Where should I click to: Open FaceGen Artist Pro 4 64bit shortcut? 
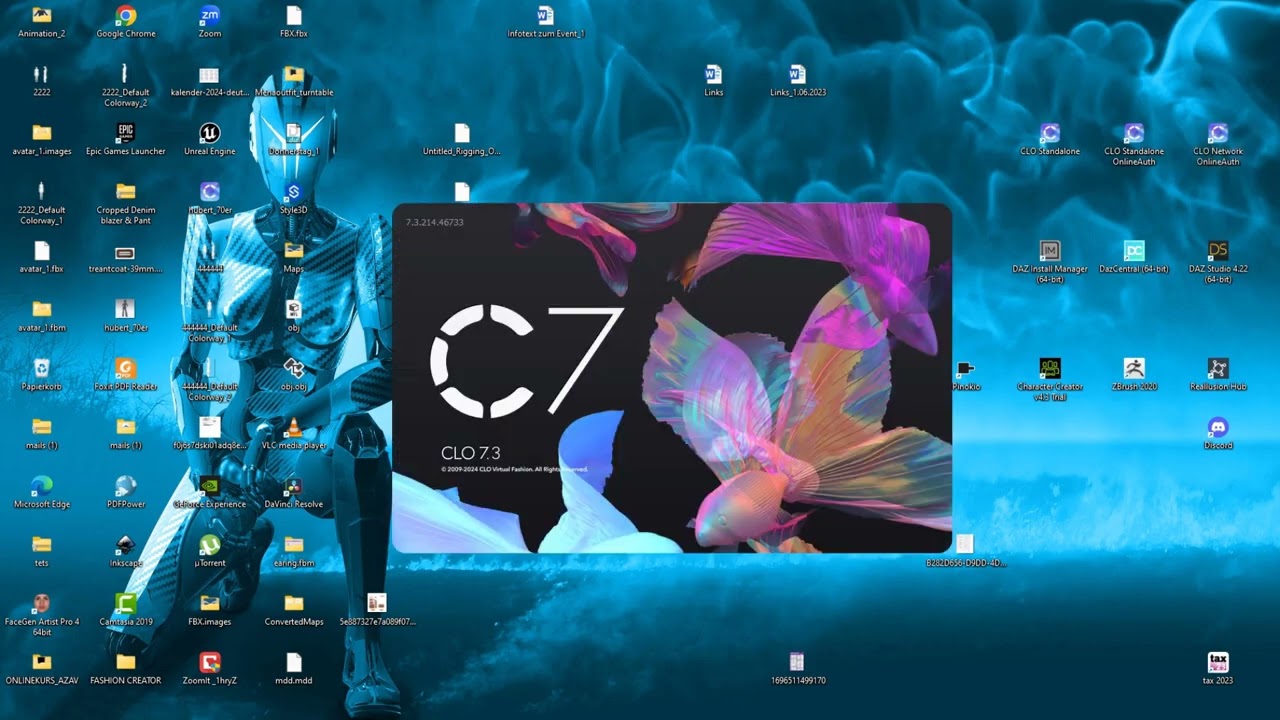(41, 603)
